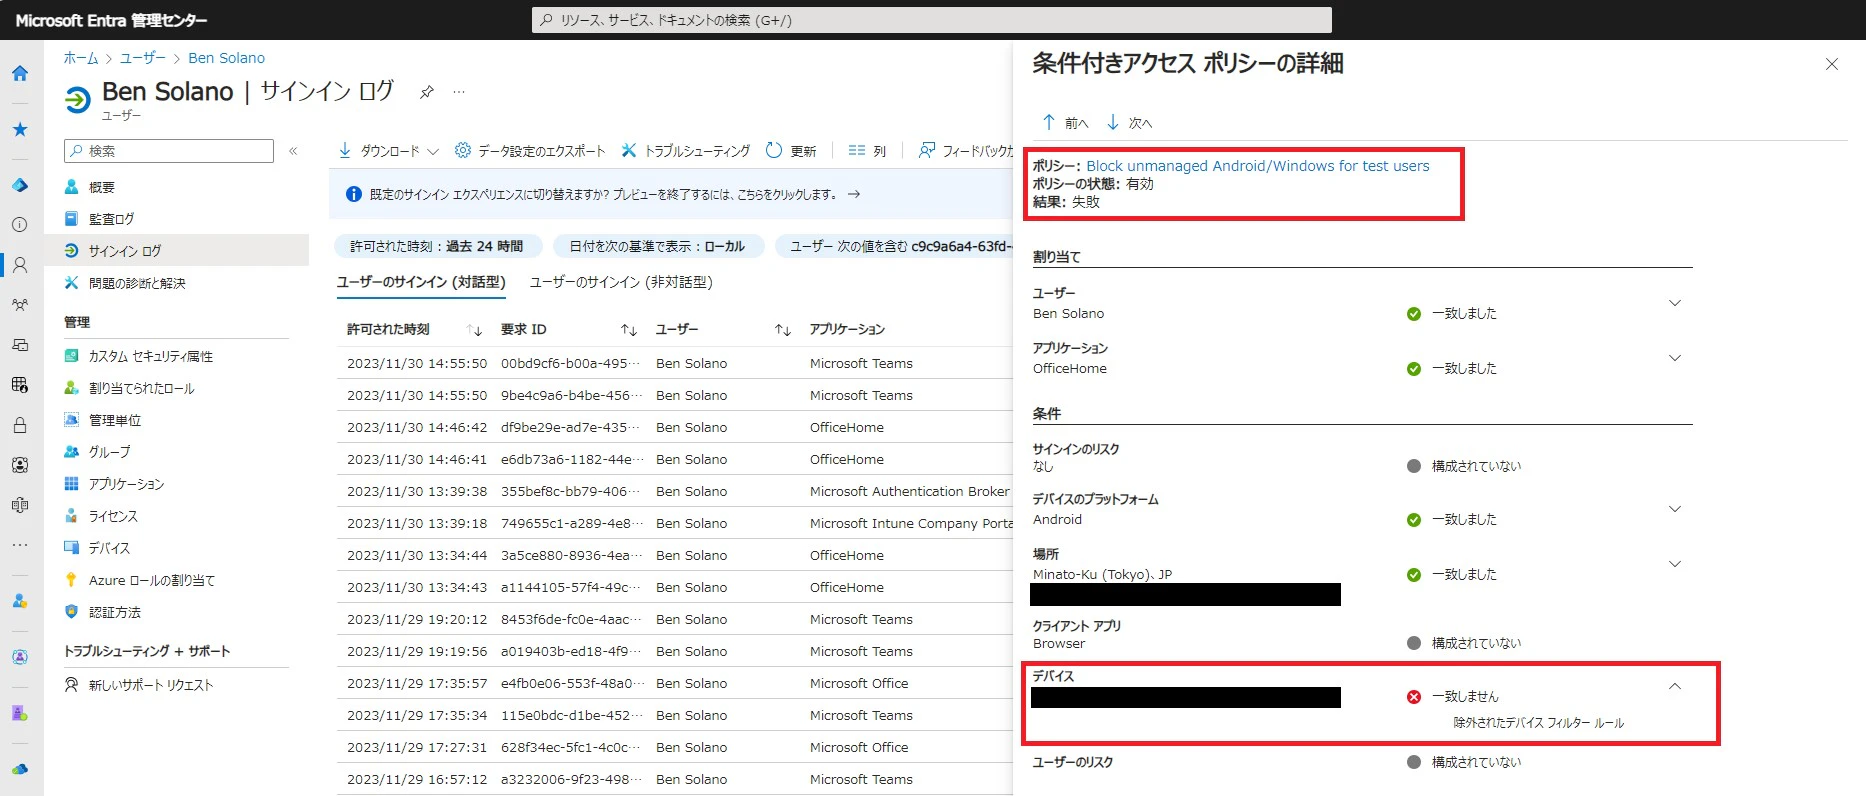This screenshot has height=796, width=1866.
Task: Click the groups people icon in left rail
Action: (x=20, y=305)
